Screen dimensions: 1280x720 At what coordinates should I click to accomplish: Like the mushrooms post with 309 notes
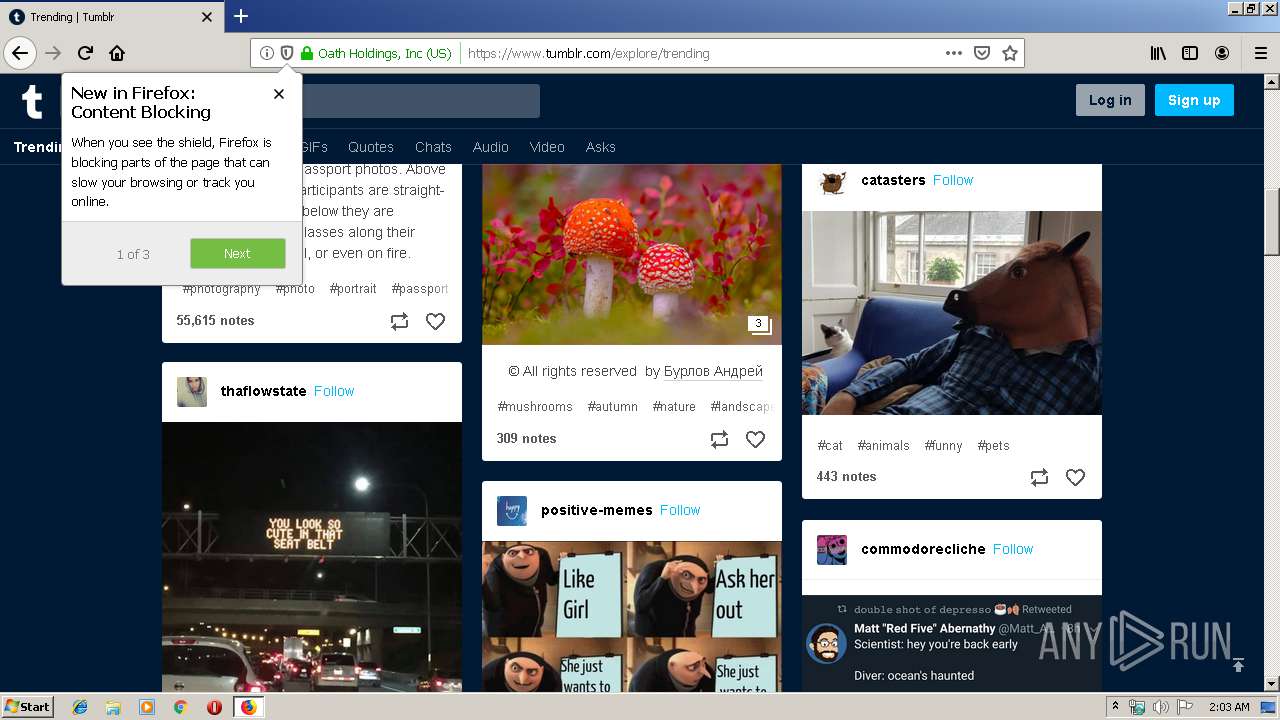(x=755, y=439)
